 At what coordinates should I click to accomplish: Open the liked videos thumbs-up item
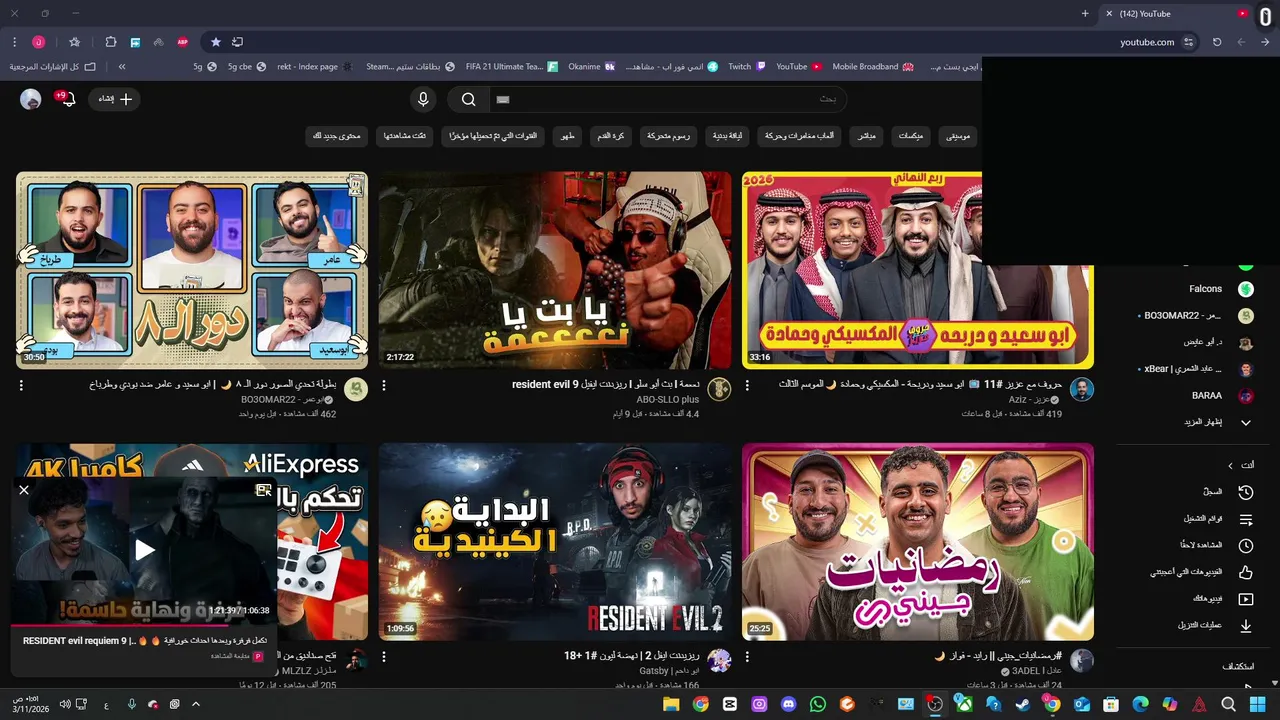pos(1202,572)
